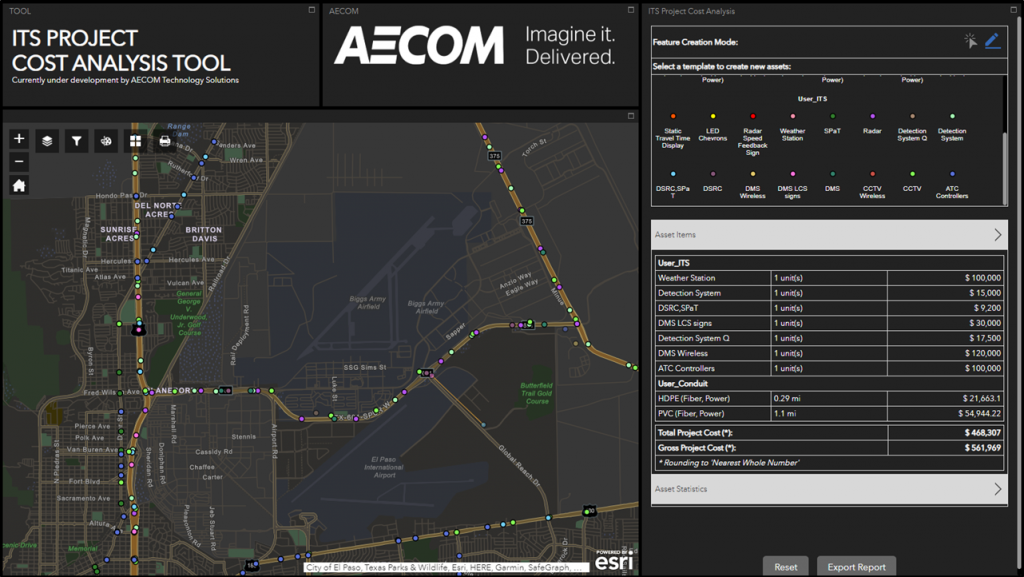Open the basemap gallery grid icon
The width and height of the screenshot is (1024, 577).
(135, 141)
